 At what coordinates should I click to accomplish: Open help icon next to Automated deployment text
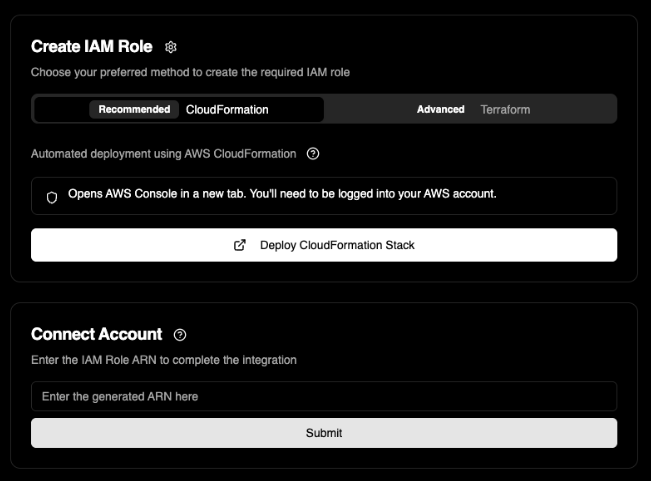[x=313, y=154]
